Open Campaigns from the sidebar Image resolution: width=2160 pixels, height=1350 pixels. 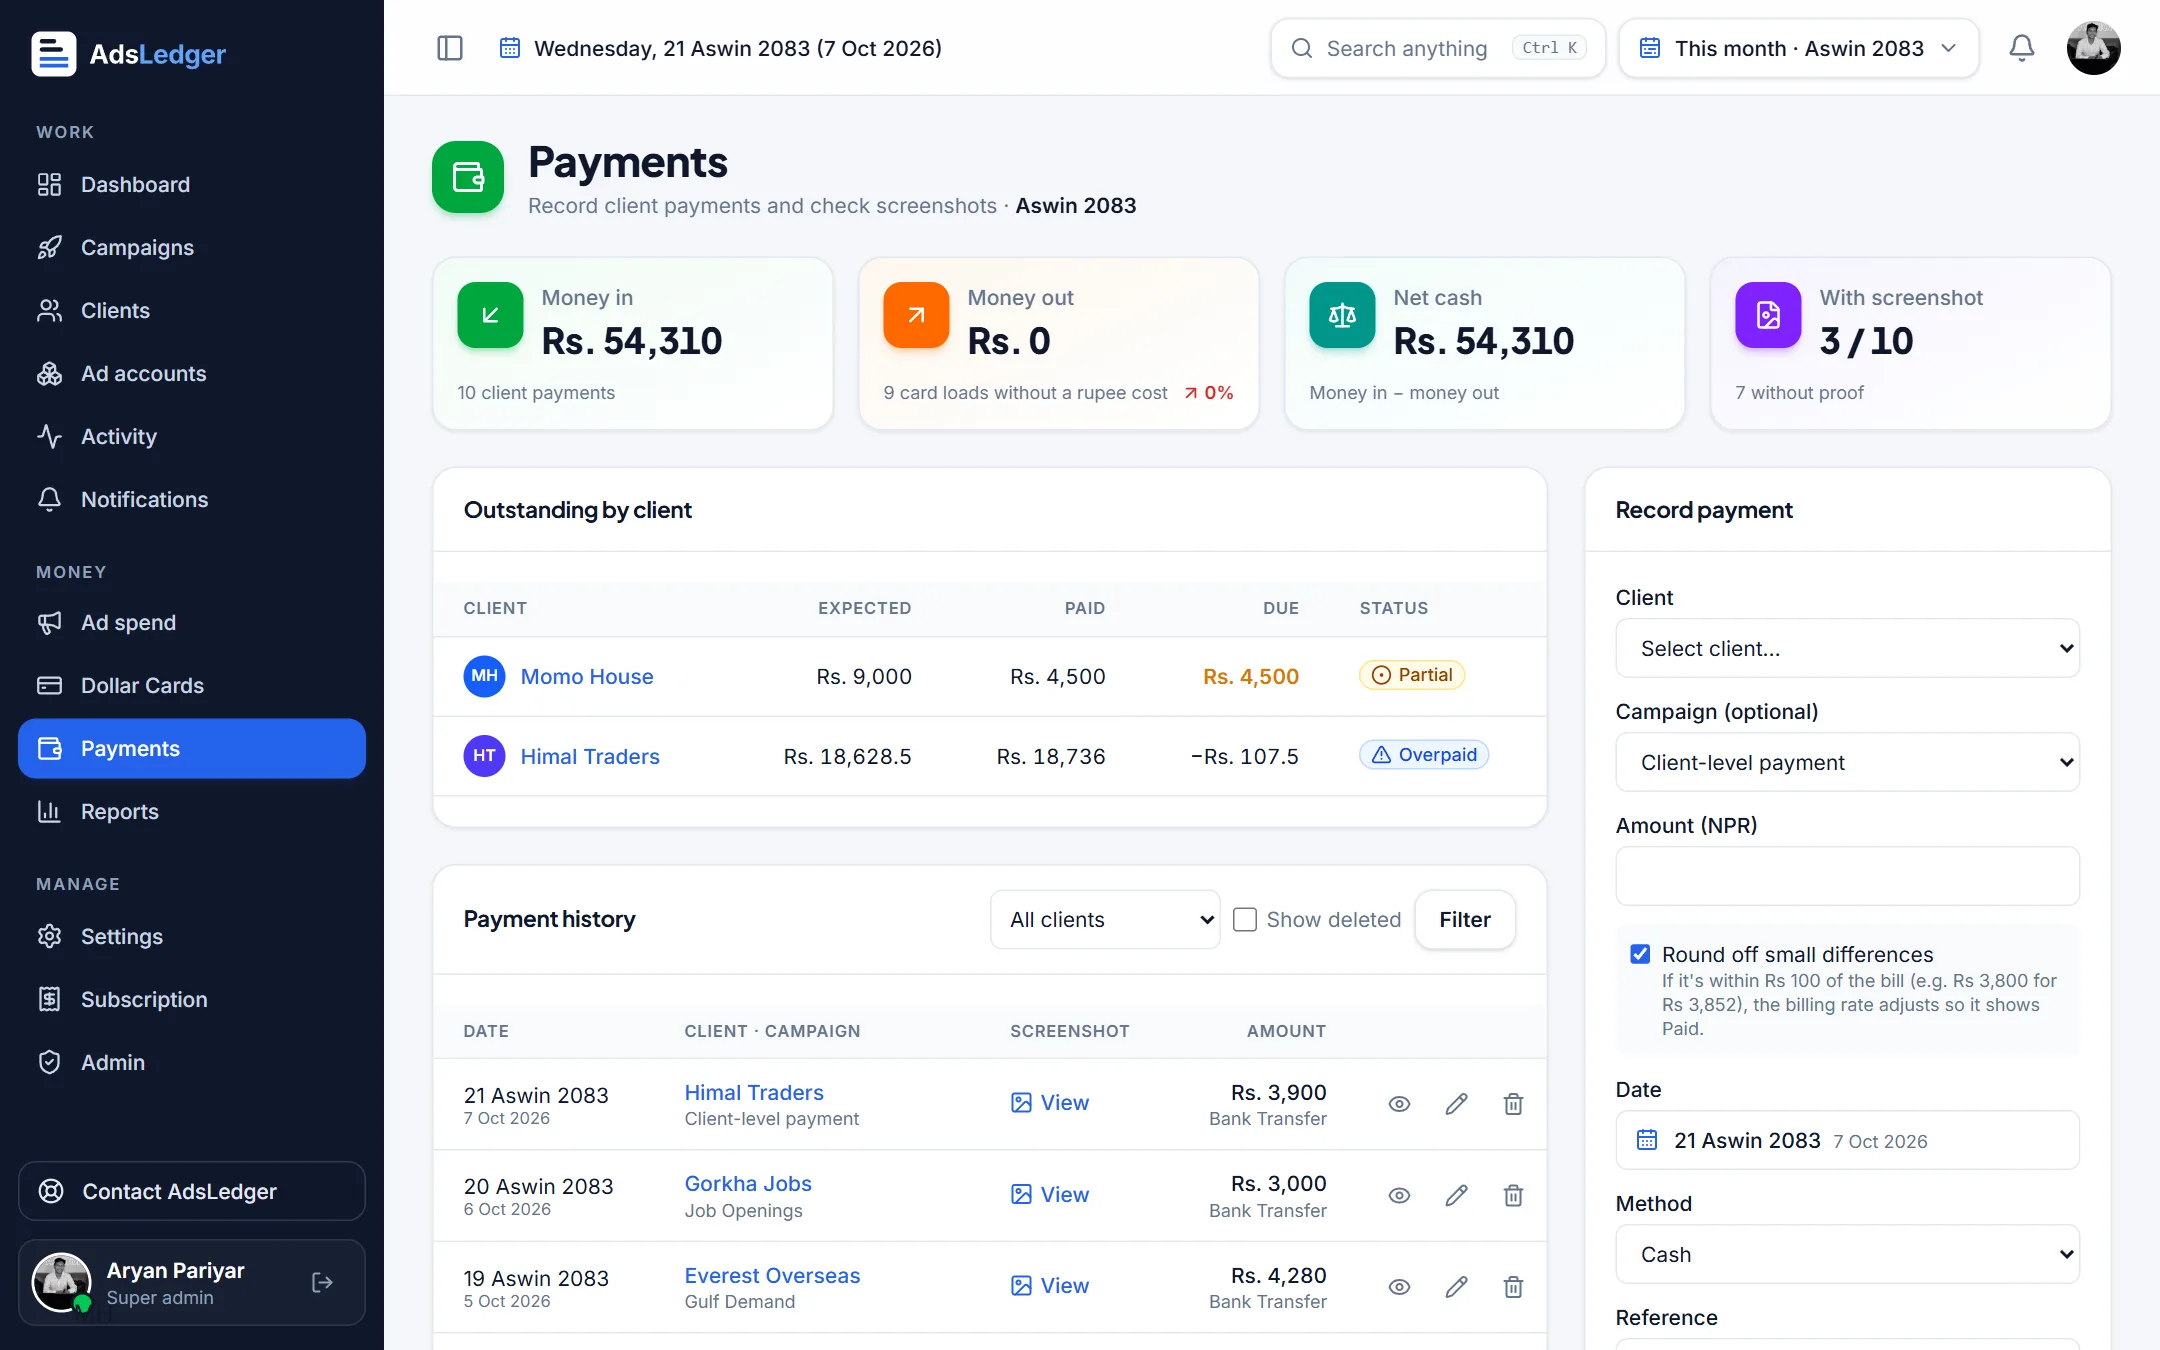[x=192, y=247]
